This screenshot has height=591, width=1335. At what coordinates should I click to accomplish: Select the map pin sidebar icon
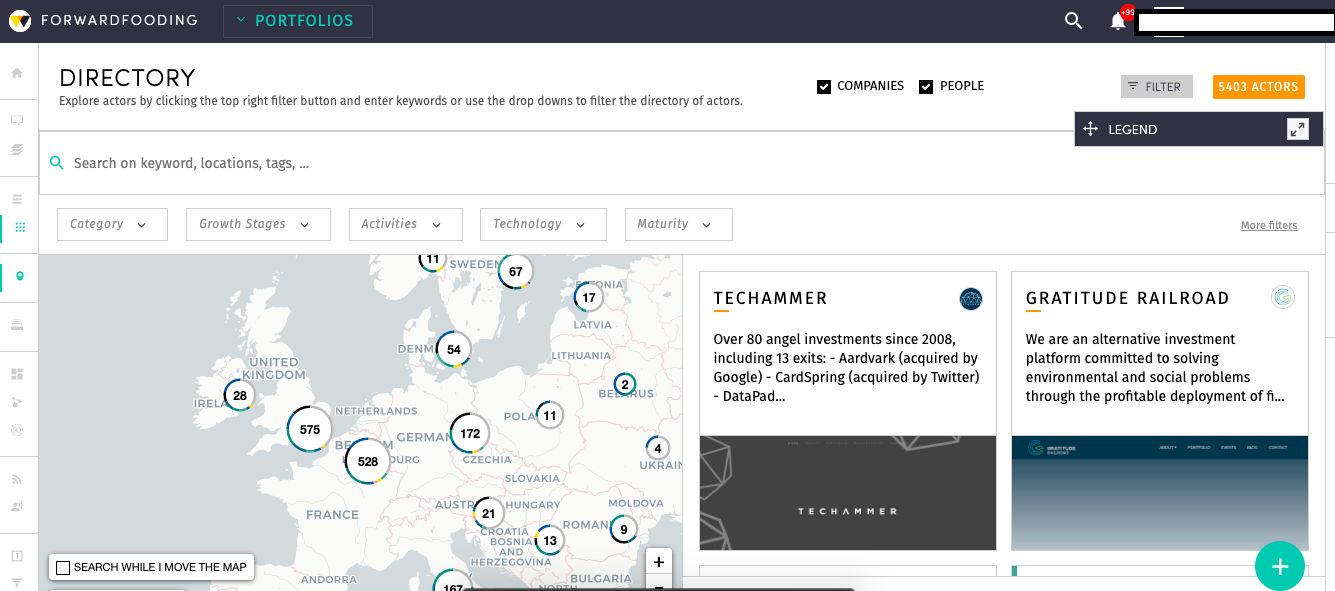click(x=19, y=276)
